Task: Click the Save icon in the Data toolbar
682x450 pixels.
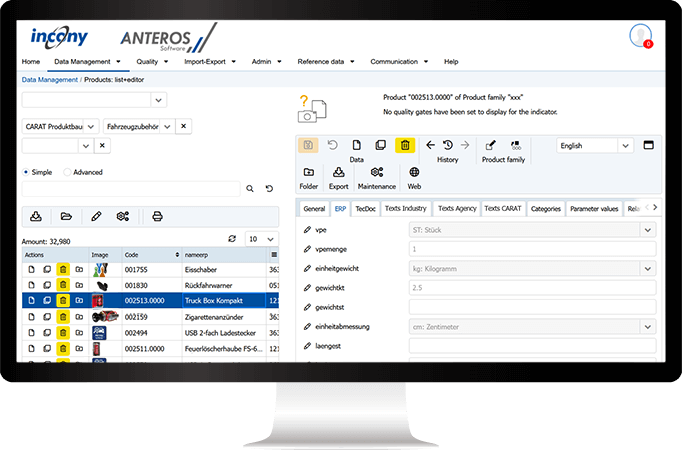Action: (x=308, y=145)
